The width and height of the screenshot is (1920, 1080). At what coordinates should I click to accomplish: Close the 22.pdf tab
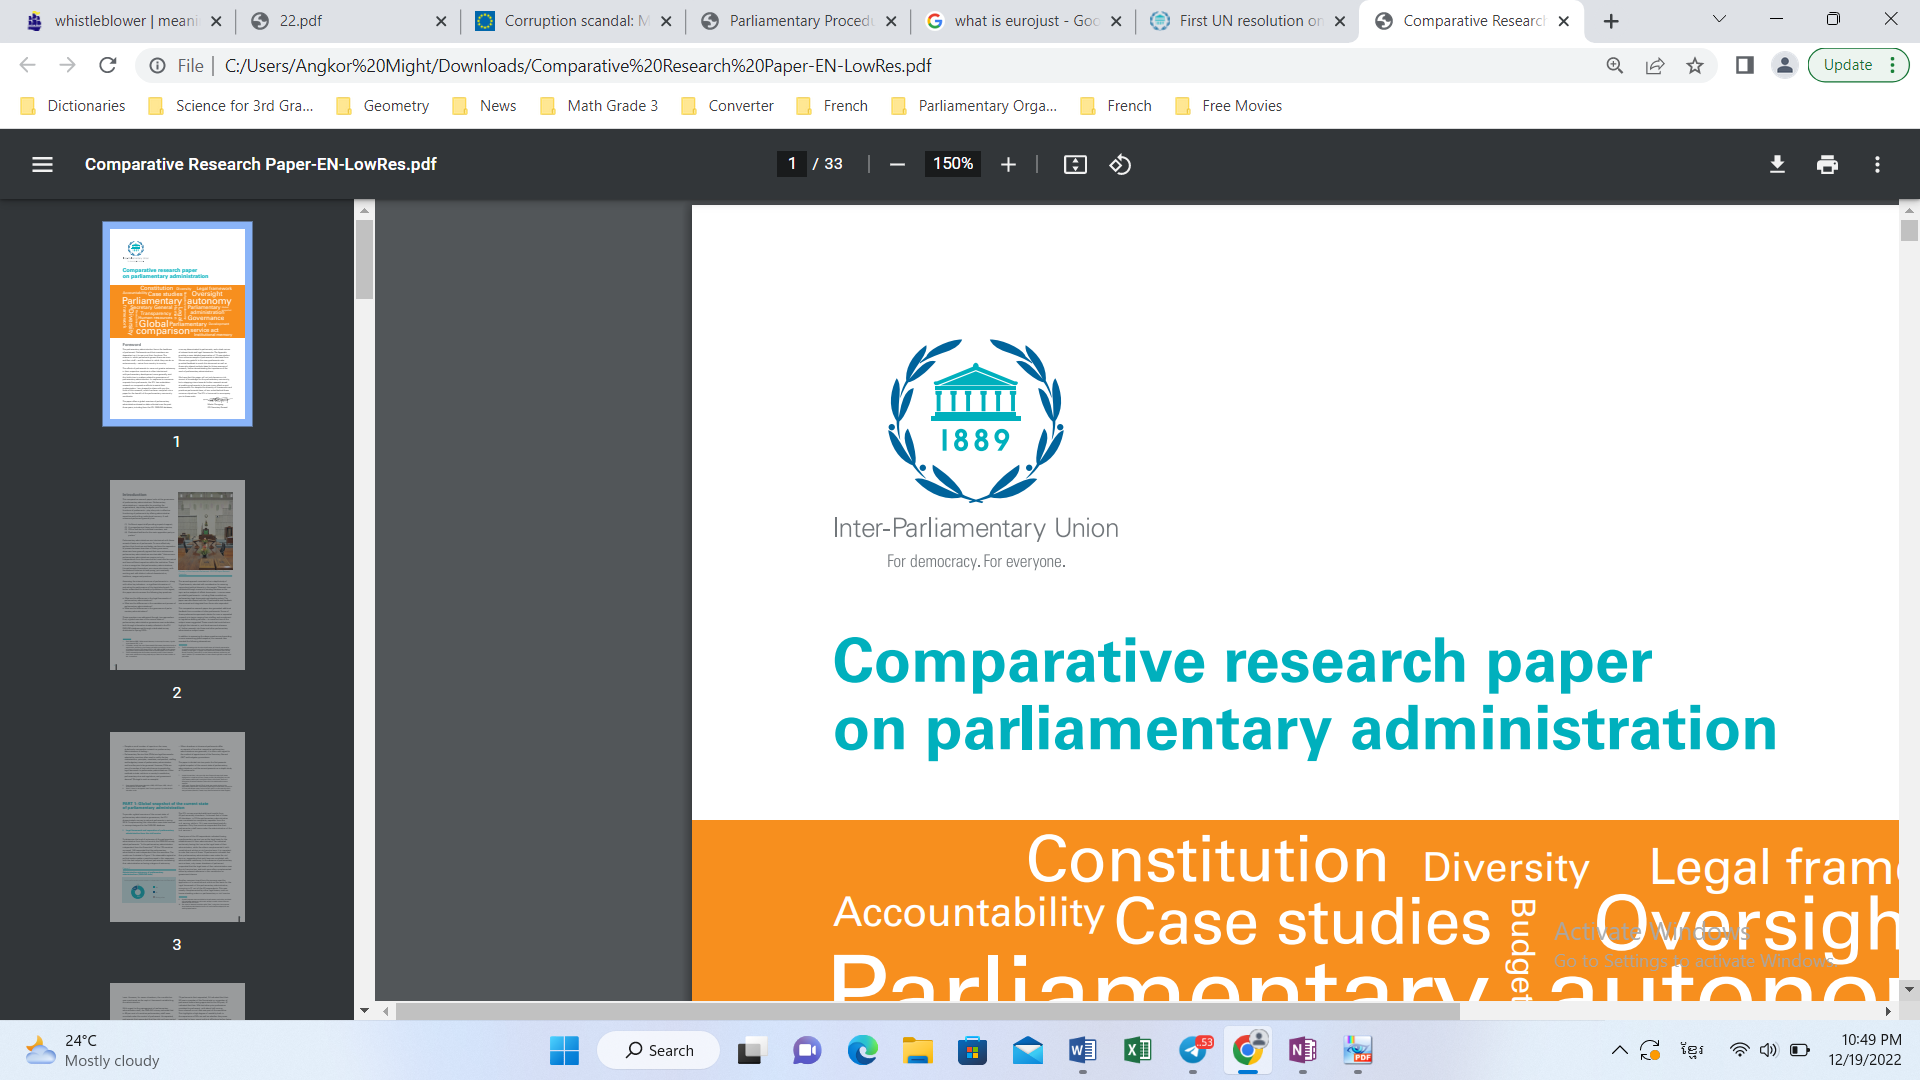441,21
